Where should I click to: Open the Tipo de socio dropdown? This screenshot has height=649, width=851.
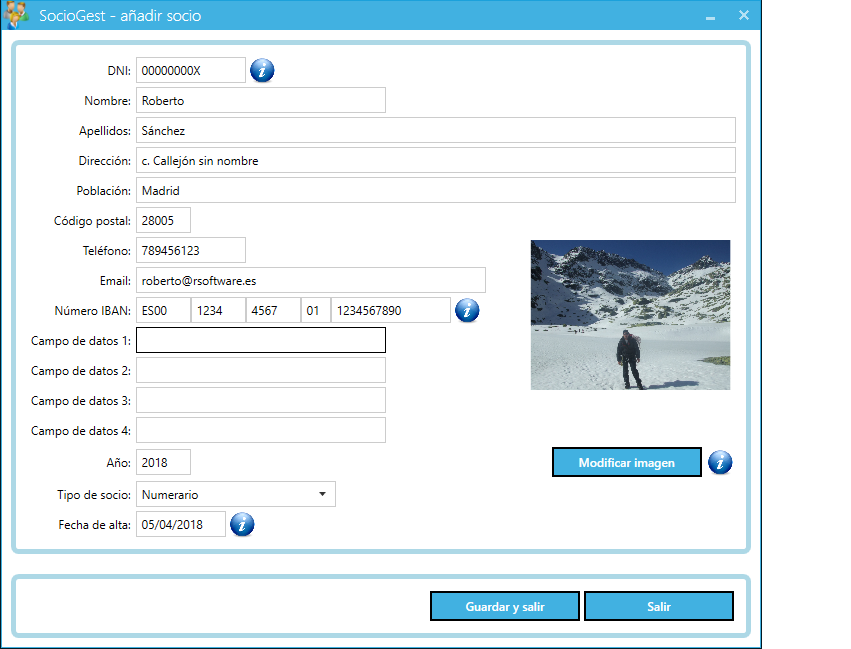[x=236, y=494]
